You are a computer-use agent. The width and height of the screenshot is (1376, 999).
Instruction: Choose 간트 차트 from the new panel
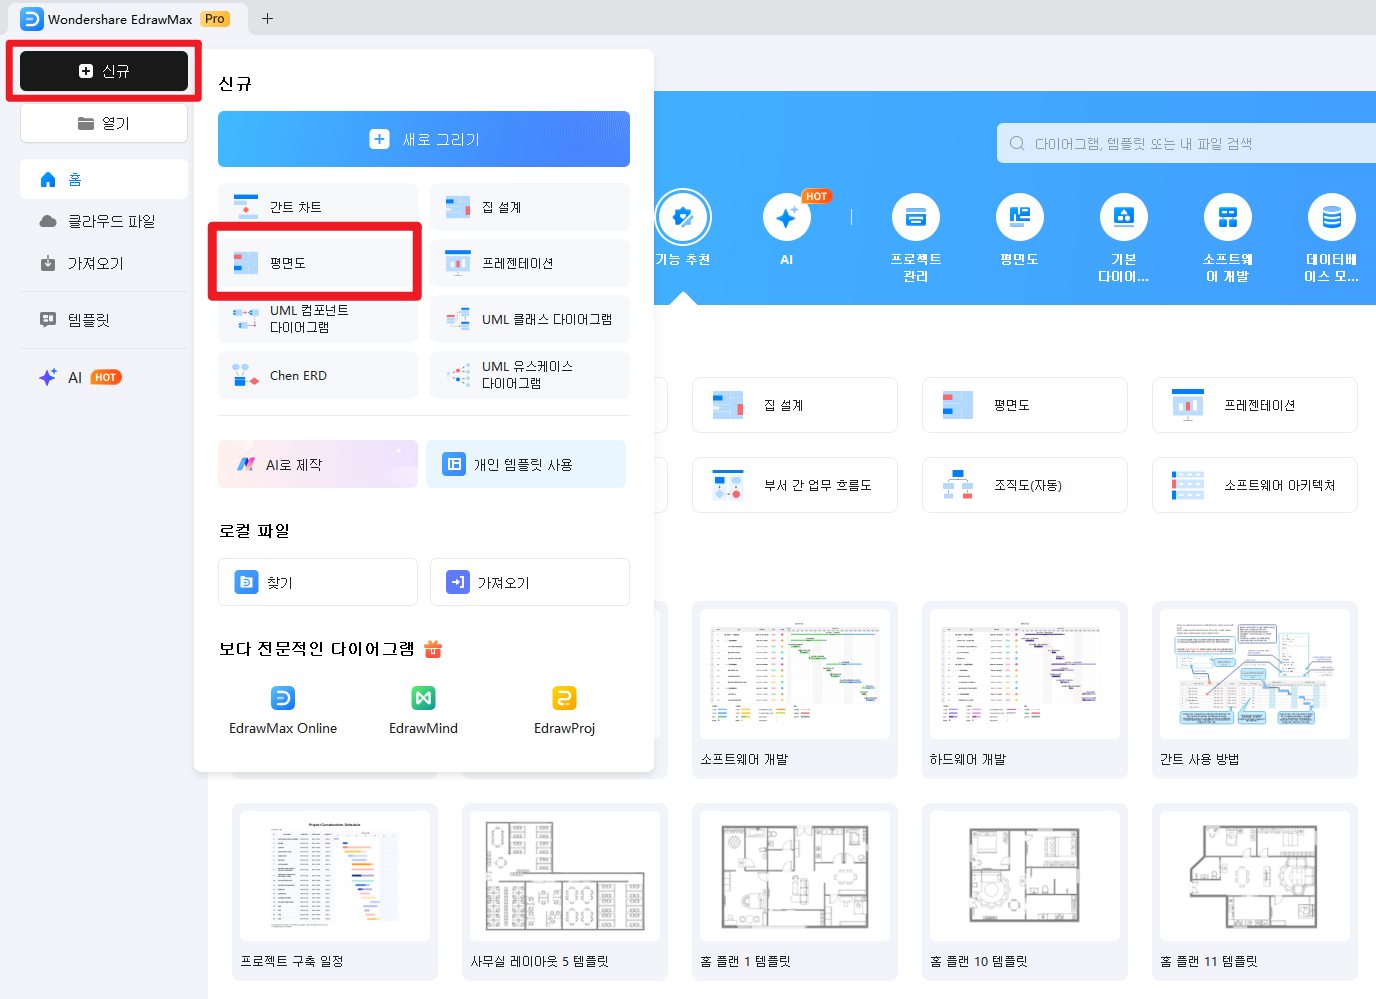(317, 207)
